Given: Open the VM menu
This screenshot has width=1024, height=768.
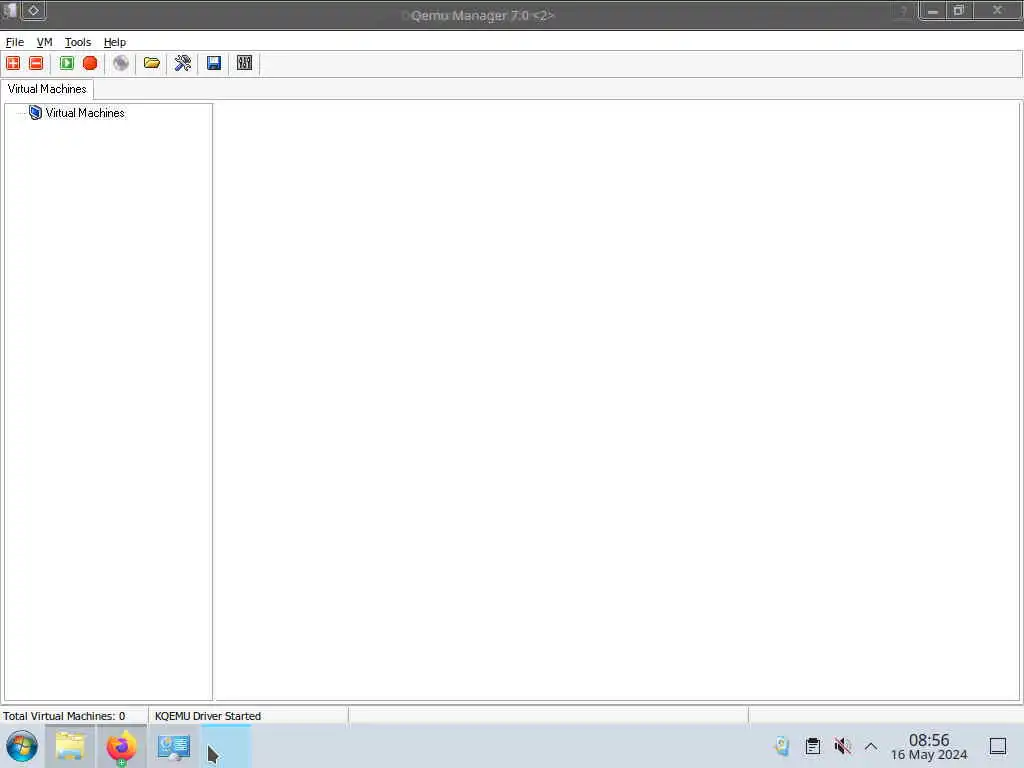Looking at the screenshot, I should [x=44, y=42].
